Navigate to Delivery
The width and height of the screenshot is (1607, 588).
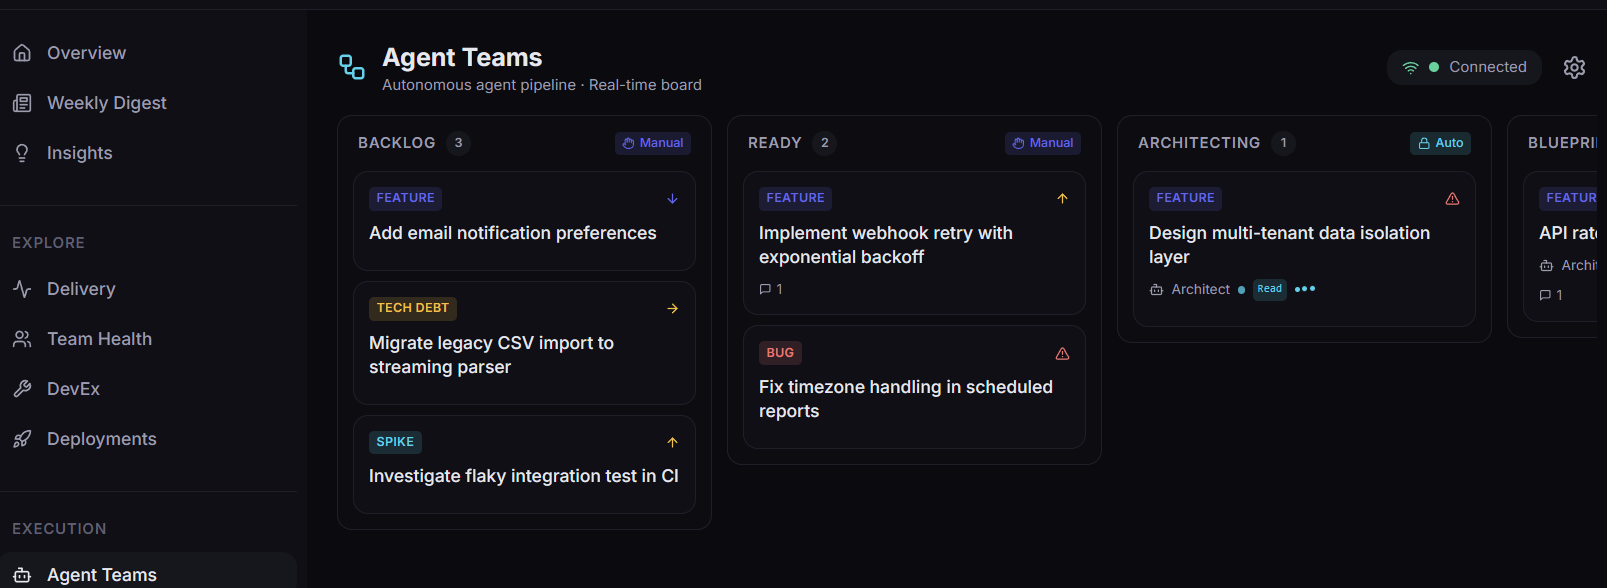[x=148, y=289]
